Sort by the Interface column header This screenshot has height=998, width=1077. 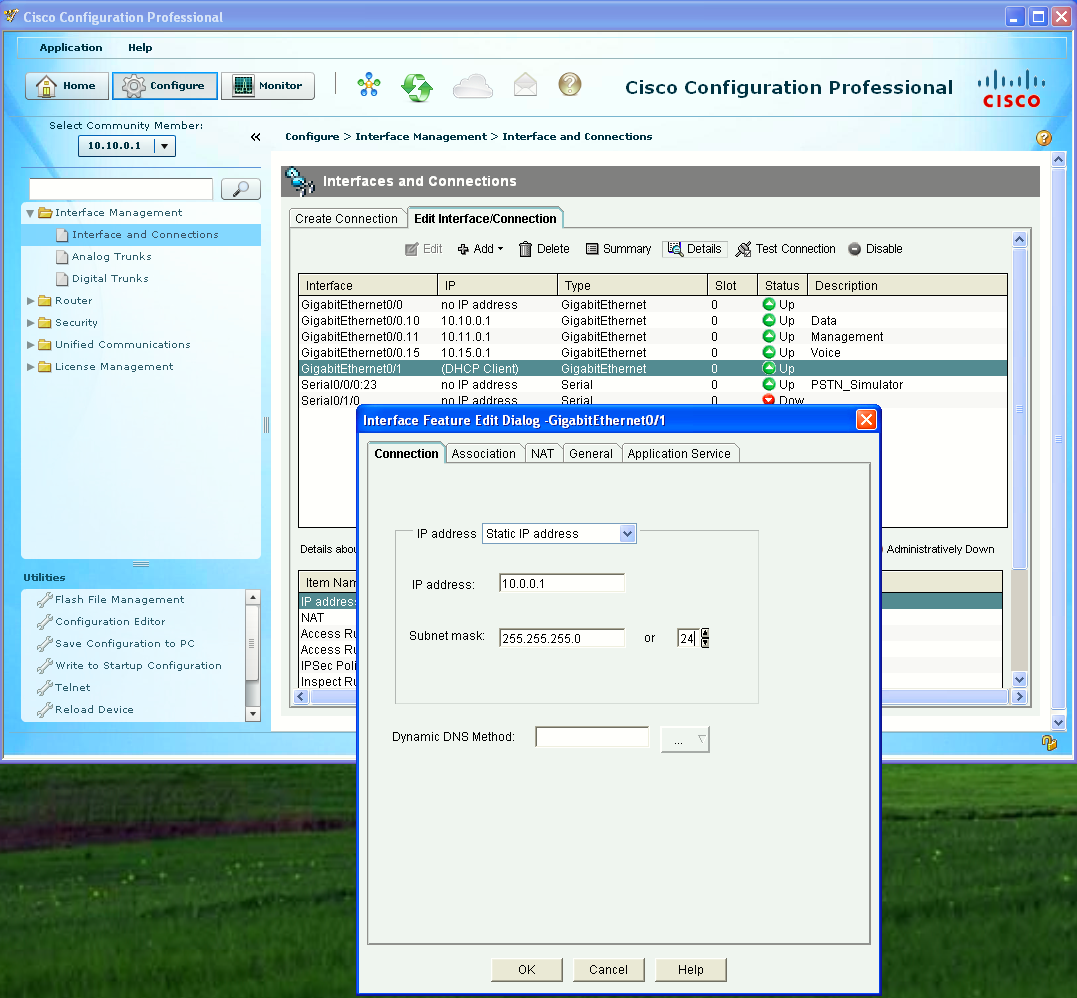(368, 285)
